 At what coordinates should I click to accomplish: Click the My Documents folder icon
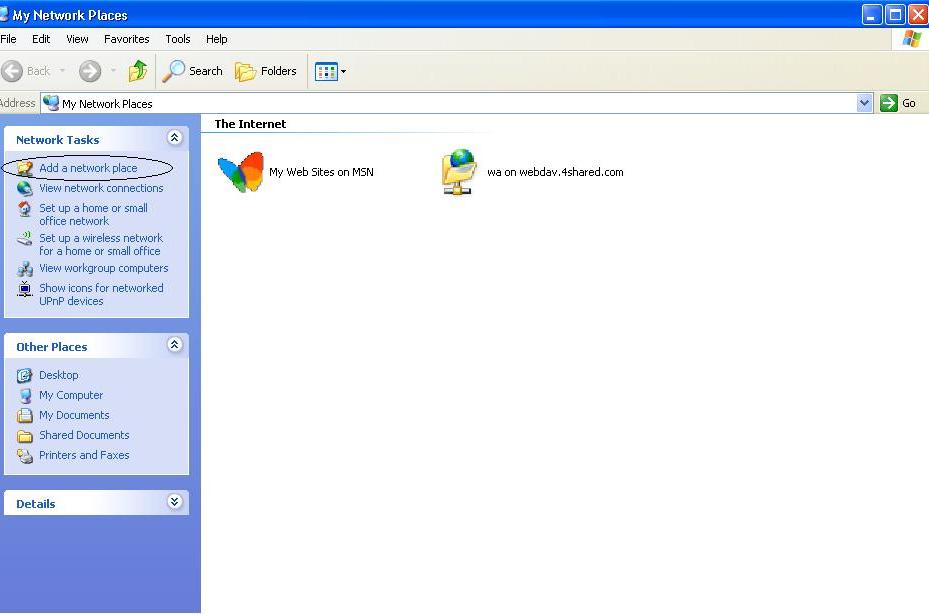click(24, 415)
